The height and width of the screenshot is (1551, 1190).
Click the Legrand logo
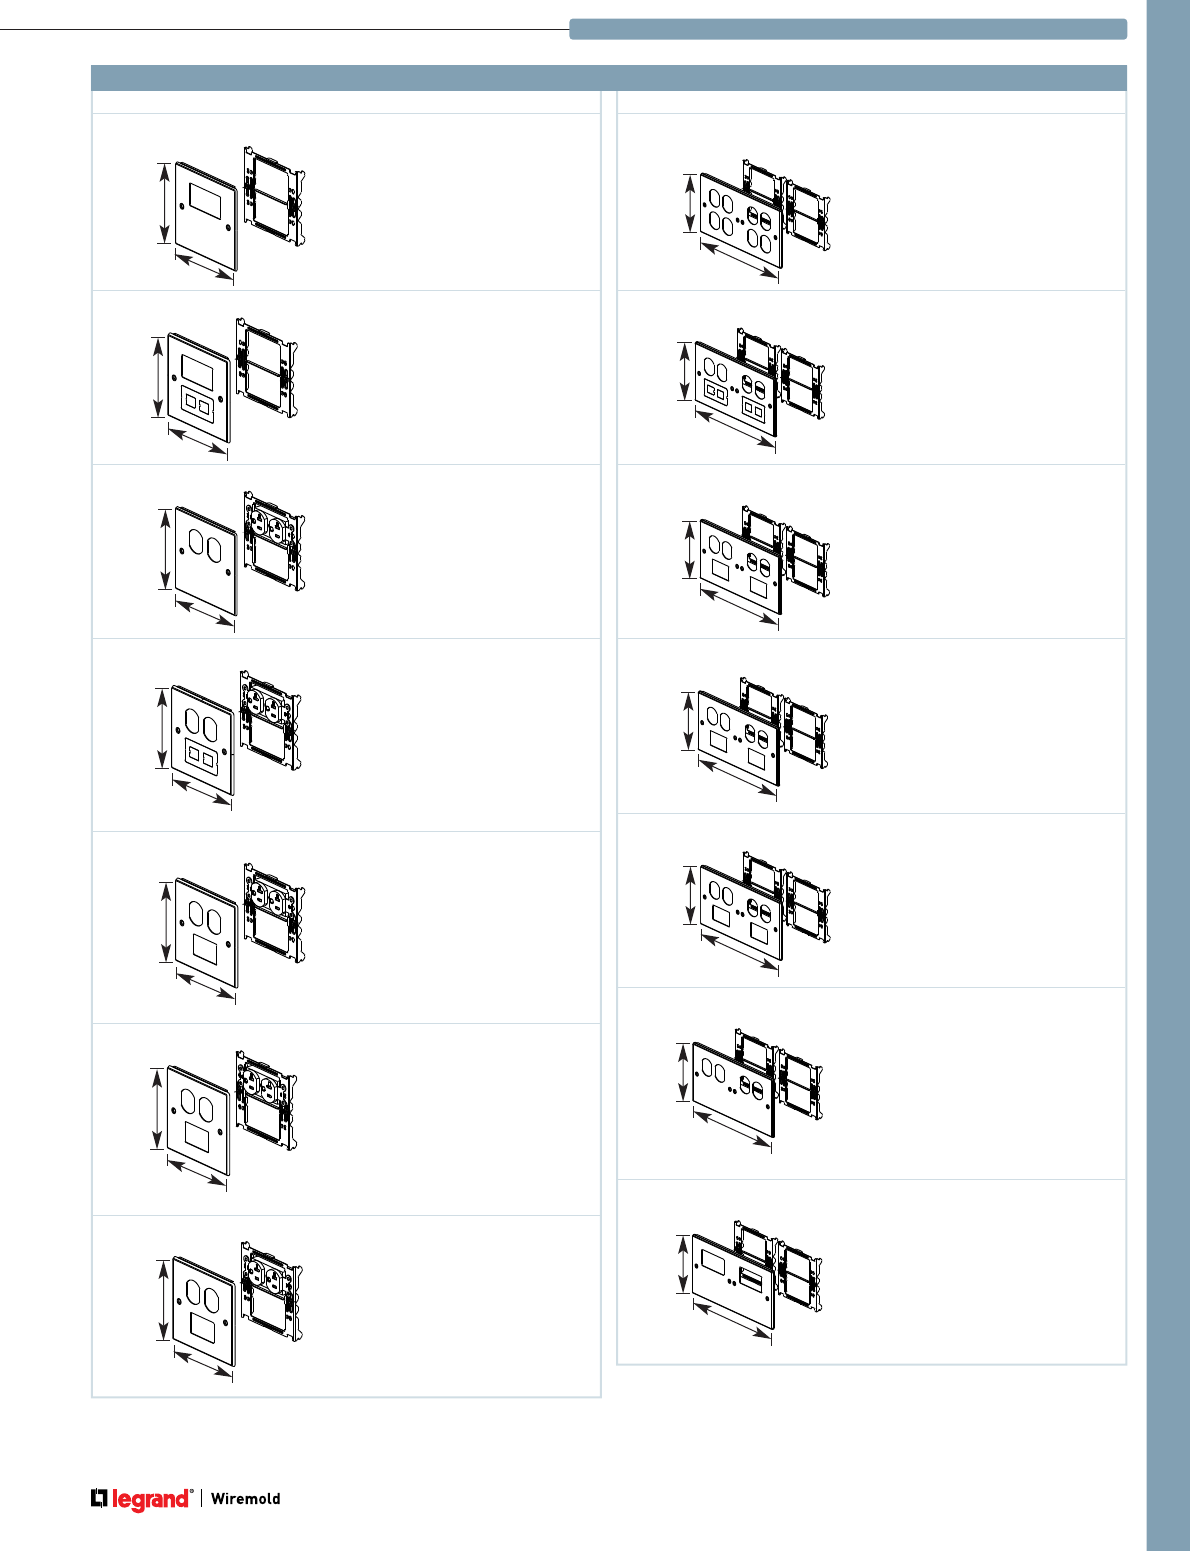141,1499
